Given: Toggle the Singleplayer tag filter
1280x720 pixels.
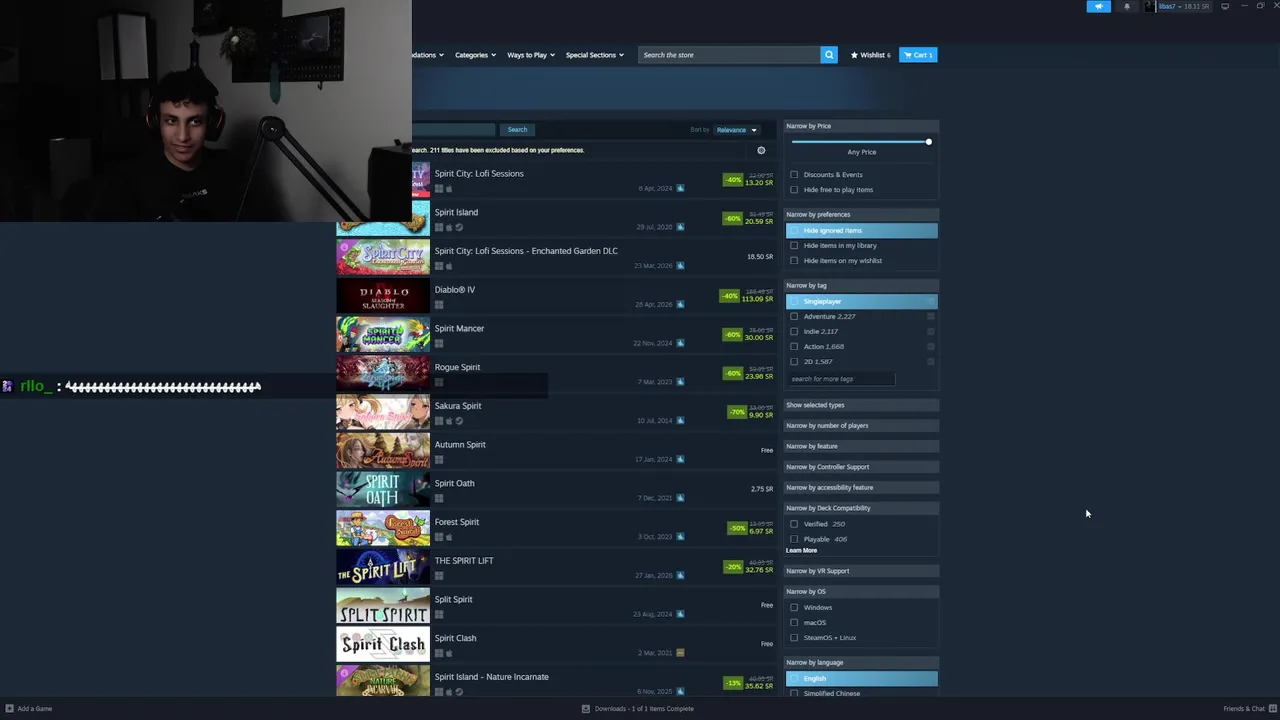Looking at the screenshot, I should [x=861, y=301].
